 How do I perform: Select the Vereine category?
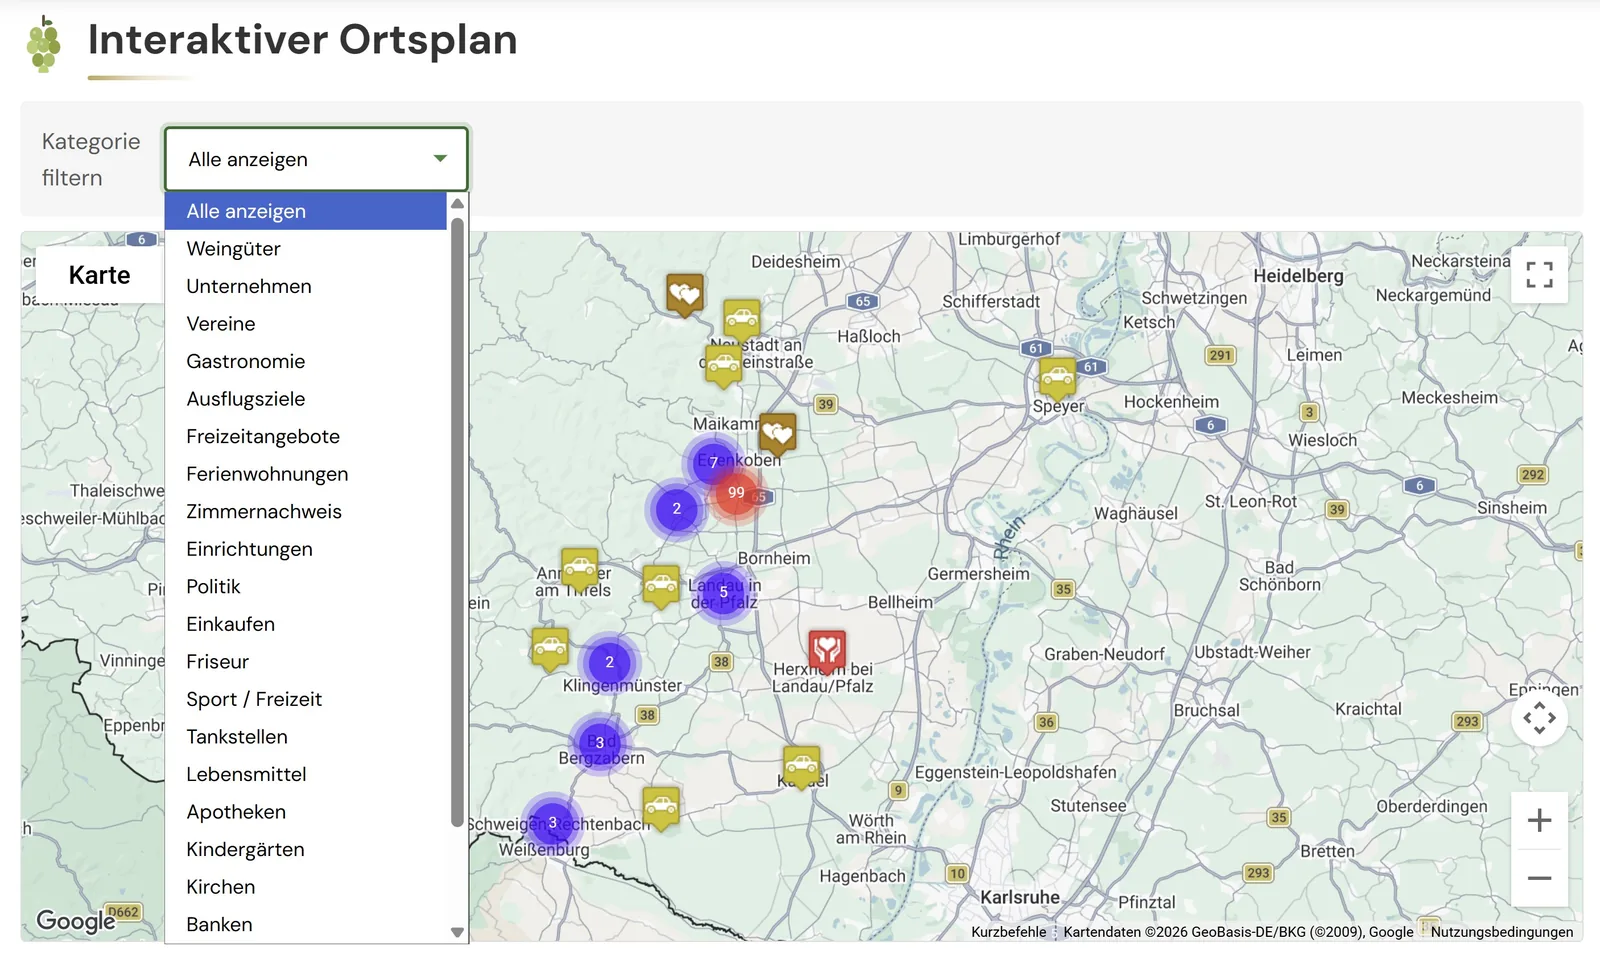click(306, 324)
